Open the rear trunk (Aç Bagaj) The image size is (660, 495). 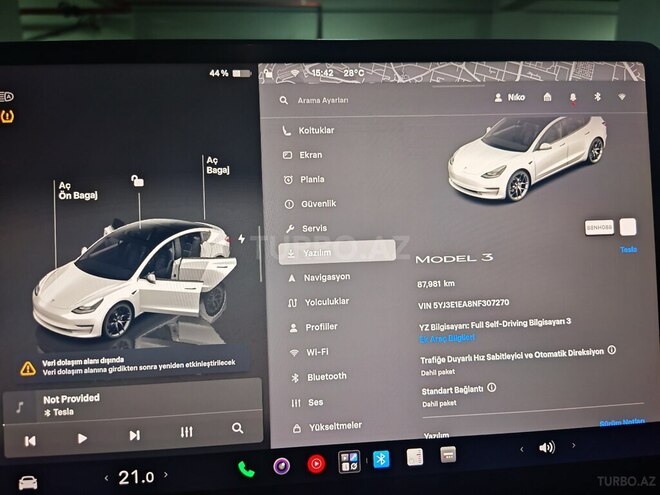pyautogui.click(x=218, y=165)
